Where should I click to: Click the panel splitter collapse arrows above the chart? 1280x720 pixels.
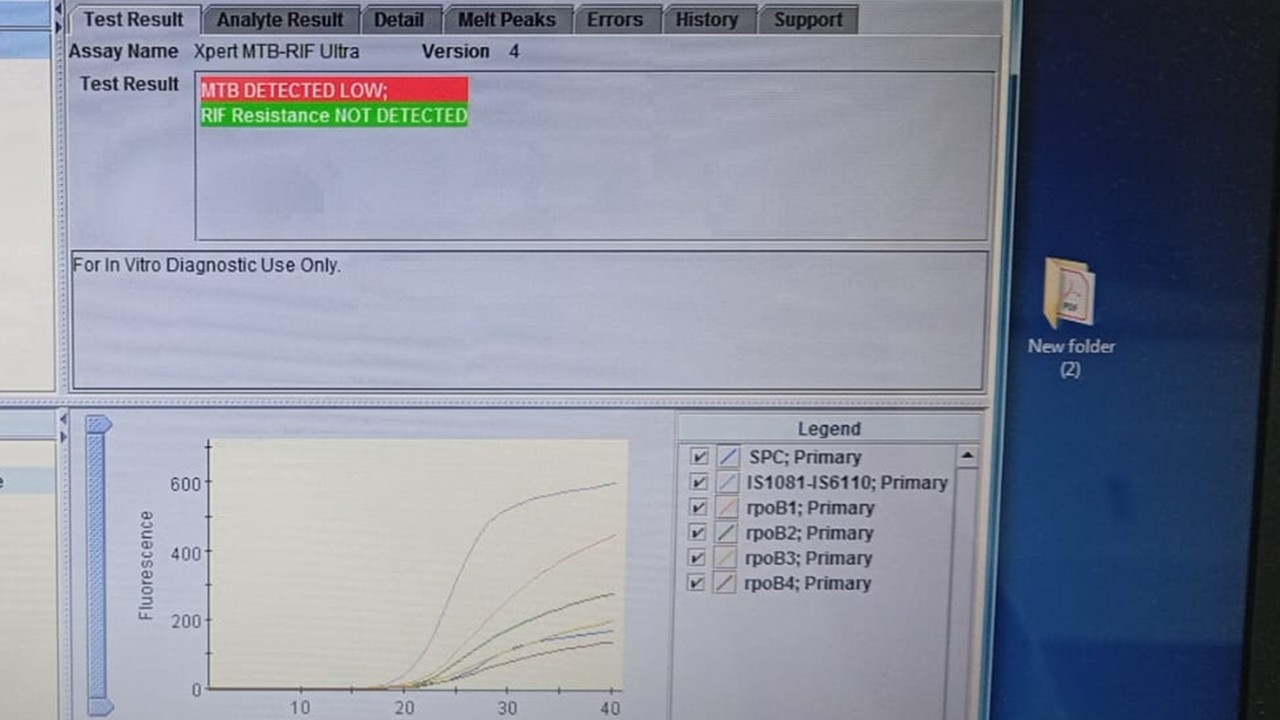[62, 427]
